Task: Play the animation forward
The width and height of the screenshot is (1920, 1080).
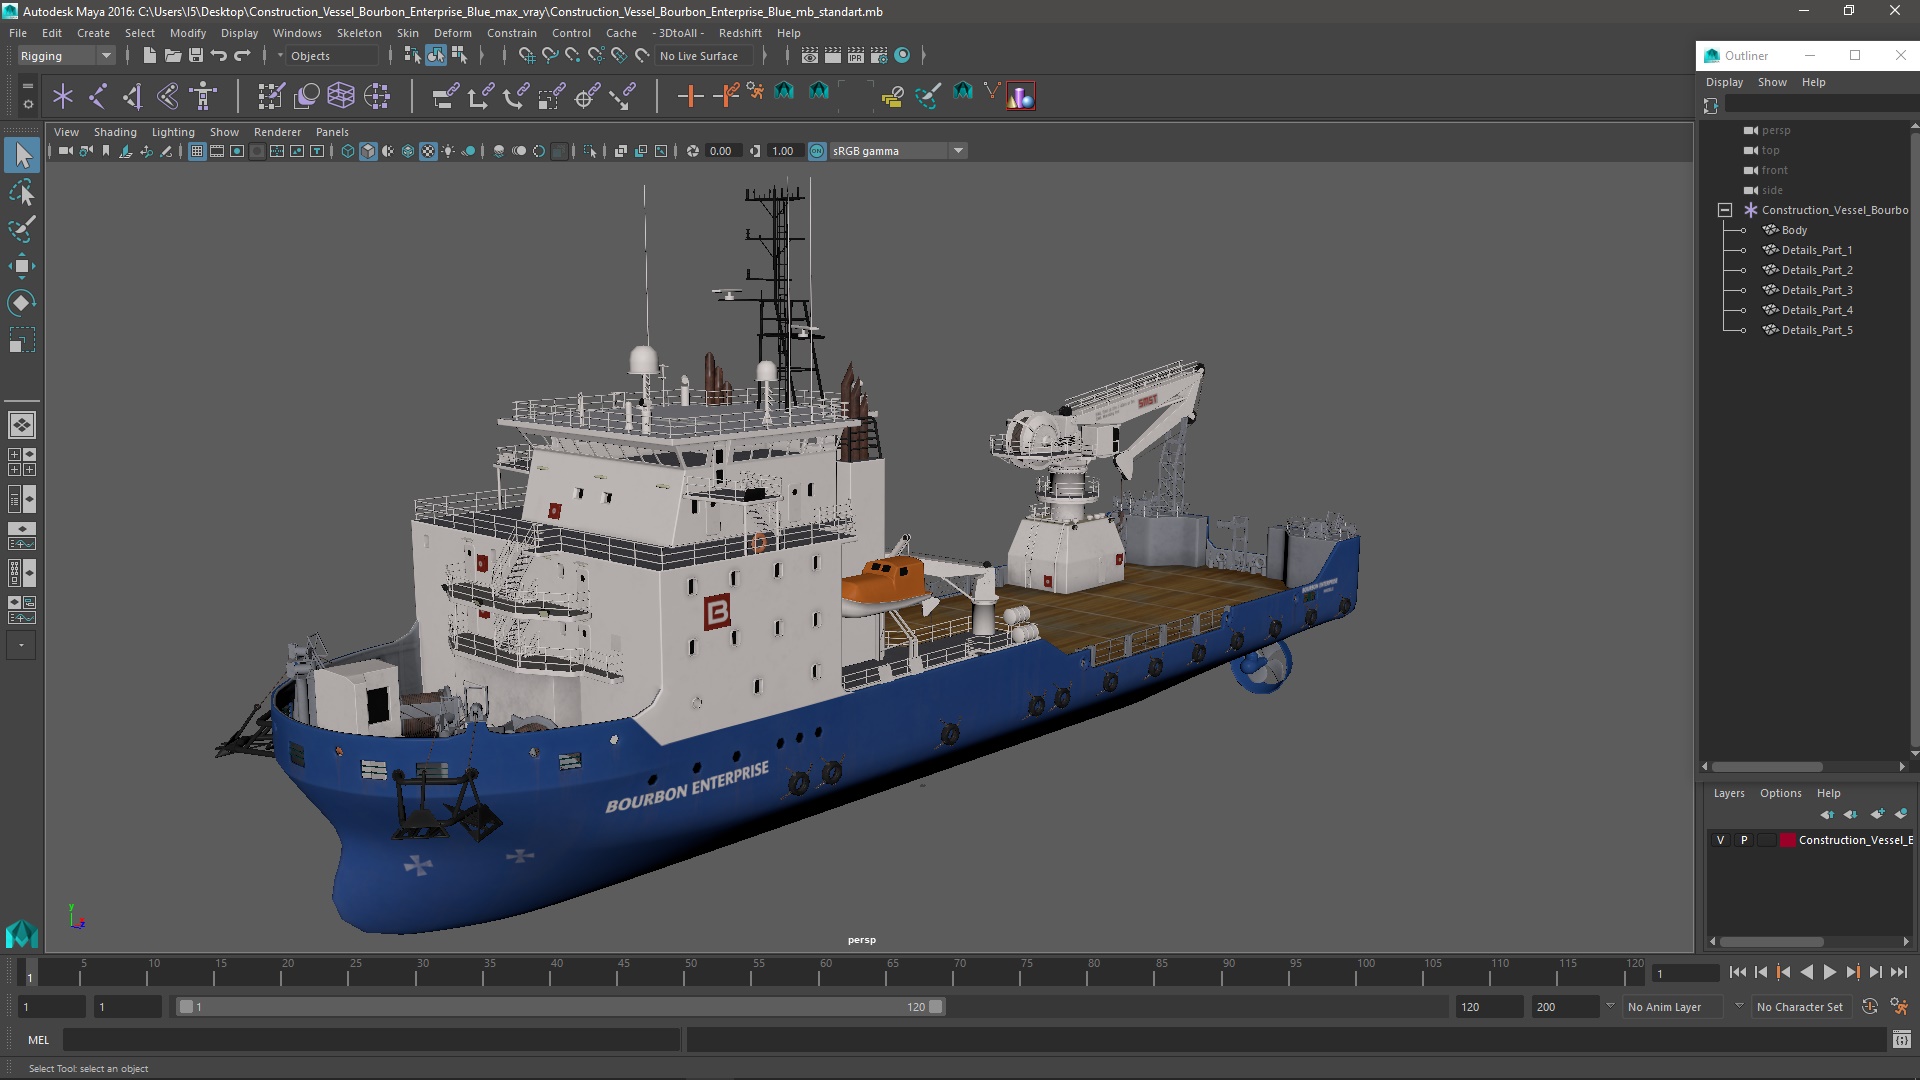Action: 1829,972
